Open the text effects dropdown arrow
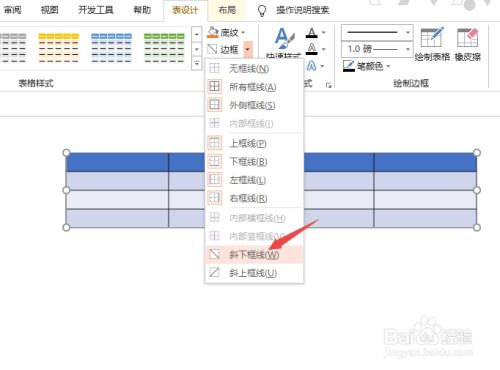The width and height of the screenshot is (500, 370). point(322,66)
